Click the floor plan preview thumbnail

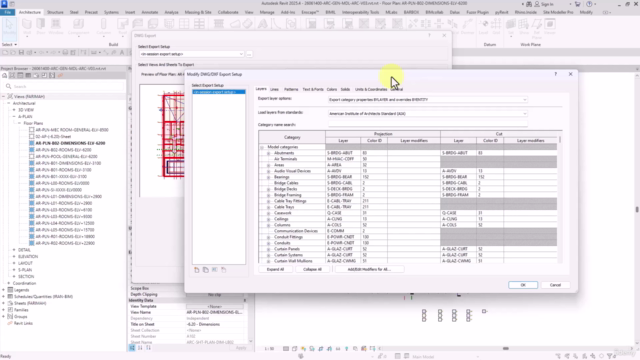(x=162, y=140)
